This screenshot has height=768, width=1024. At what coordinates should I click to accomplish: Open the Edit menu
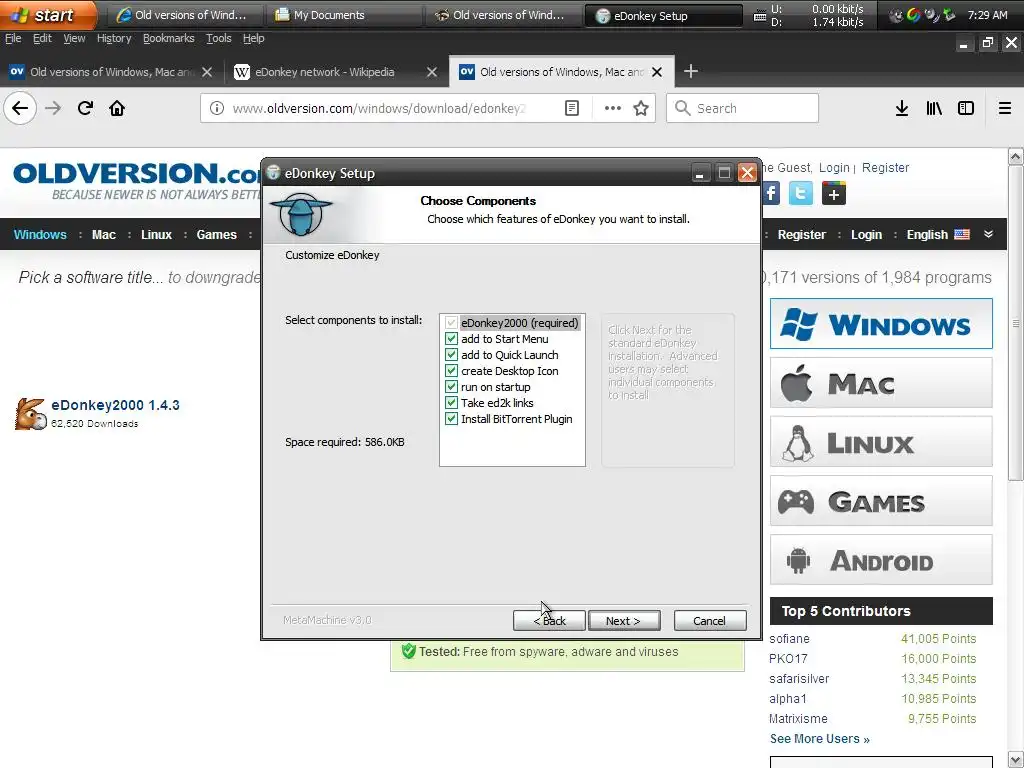[42, 39]
